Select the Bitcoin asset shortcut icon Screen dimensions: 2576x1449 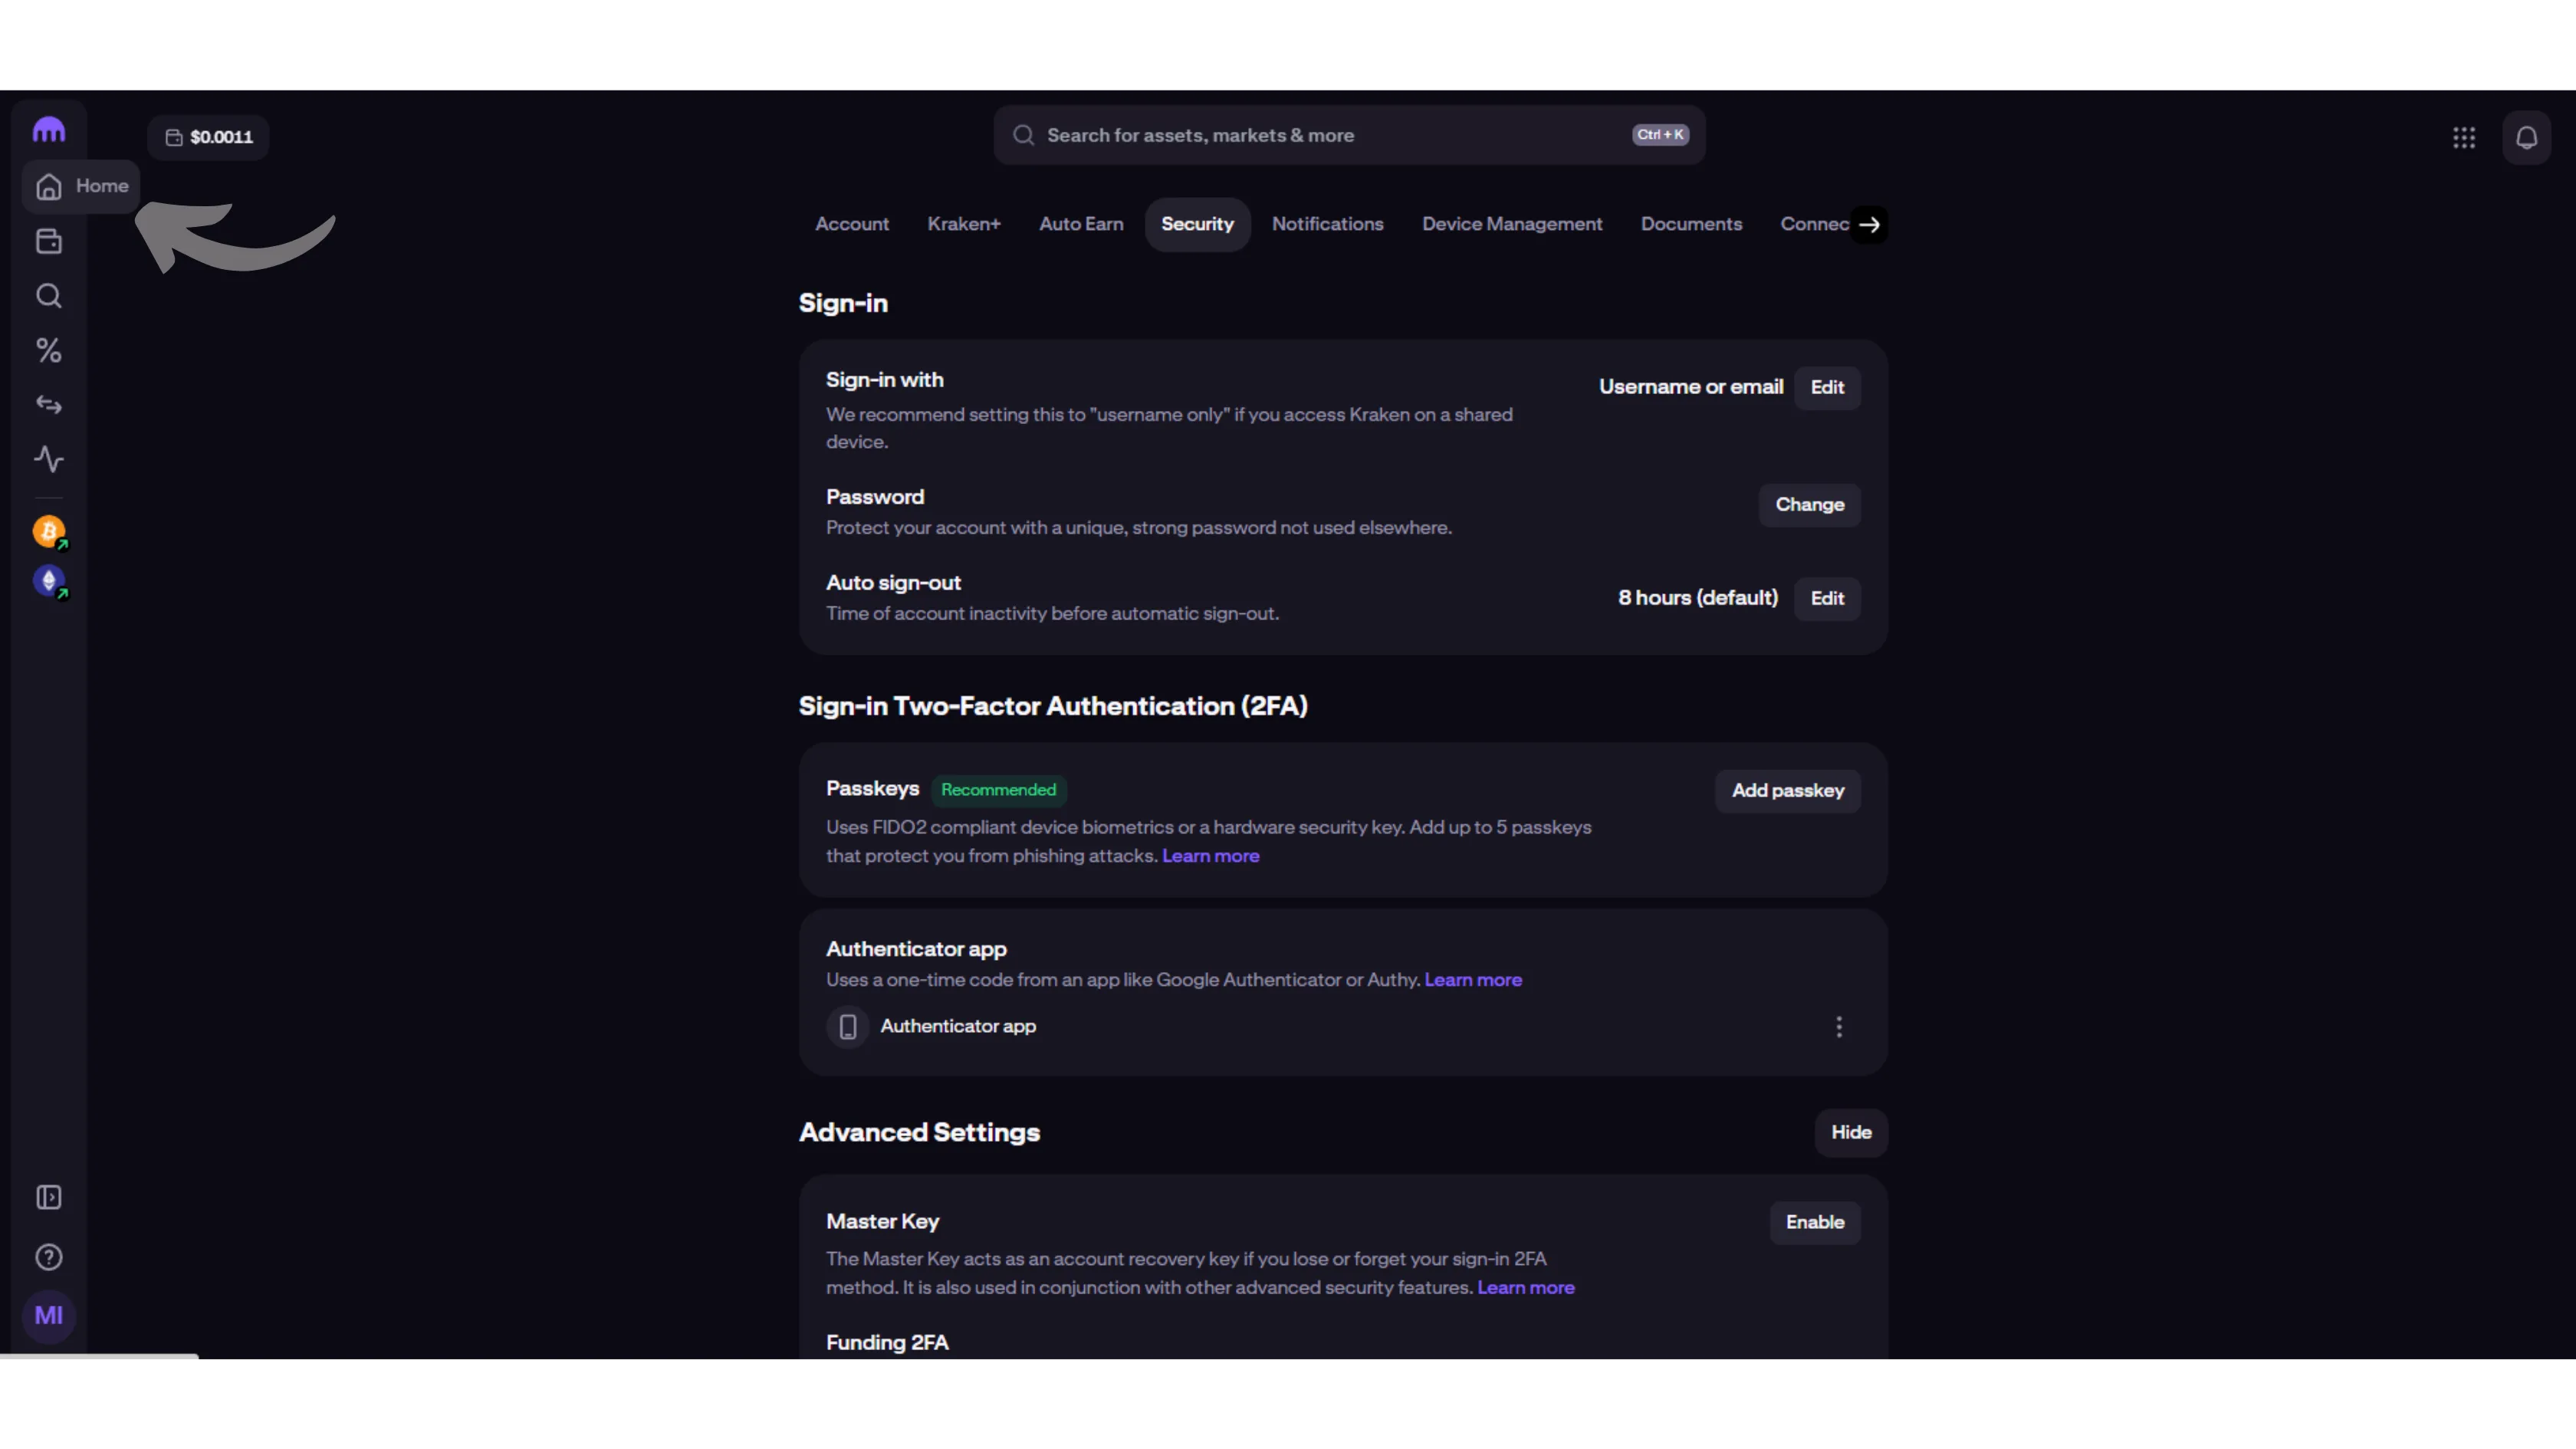tap(48, 531)
